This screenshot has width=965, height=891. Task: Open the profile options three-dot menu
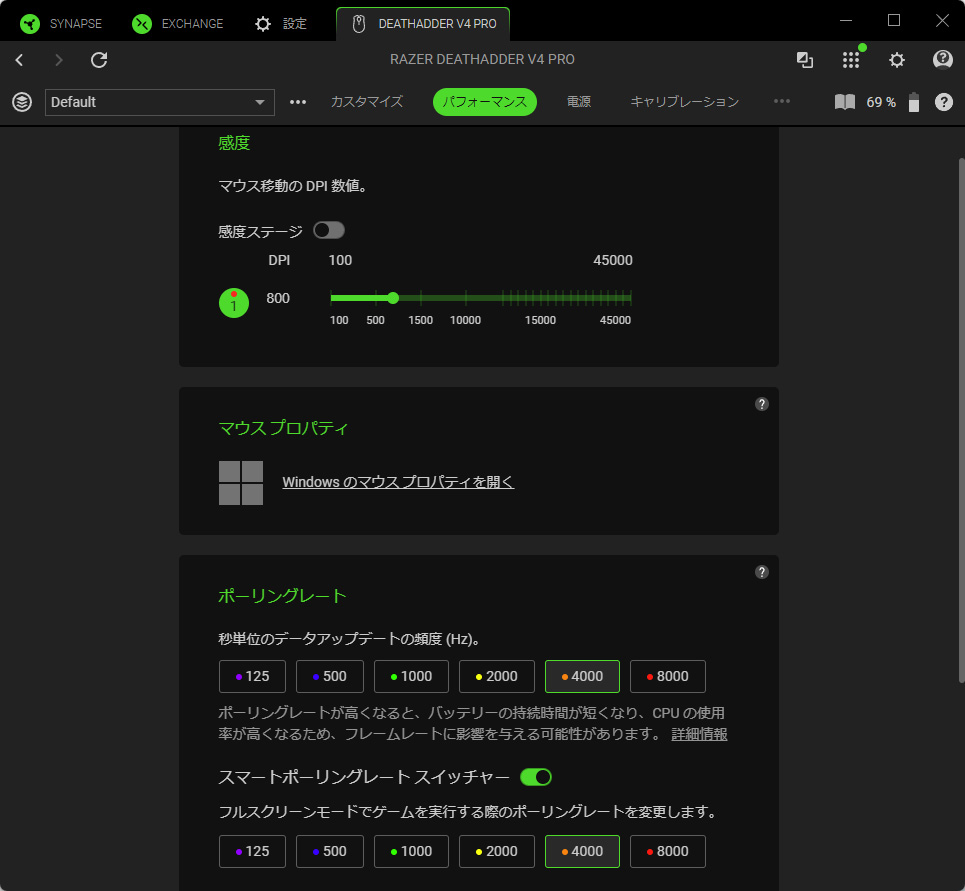click(298, 102)
